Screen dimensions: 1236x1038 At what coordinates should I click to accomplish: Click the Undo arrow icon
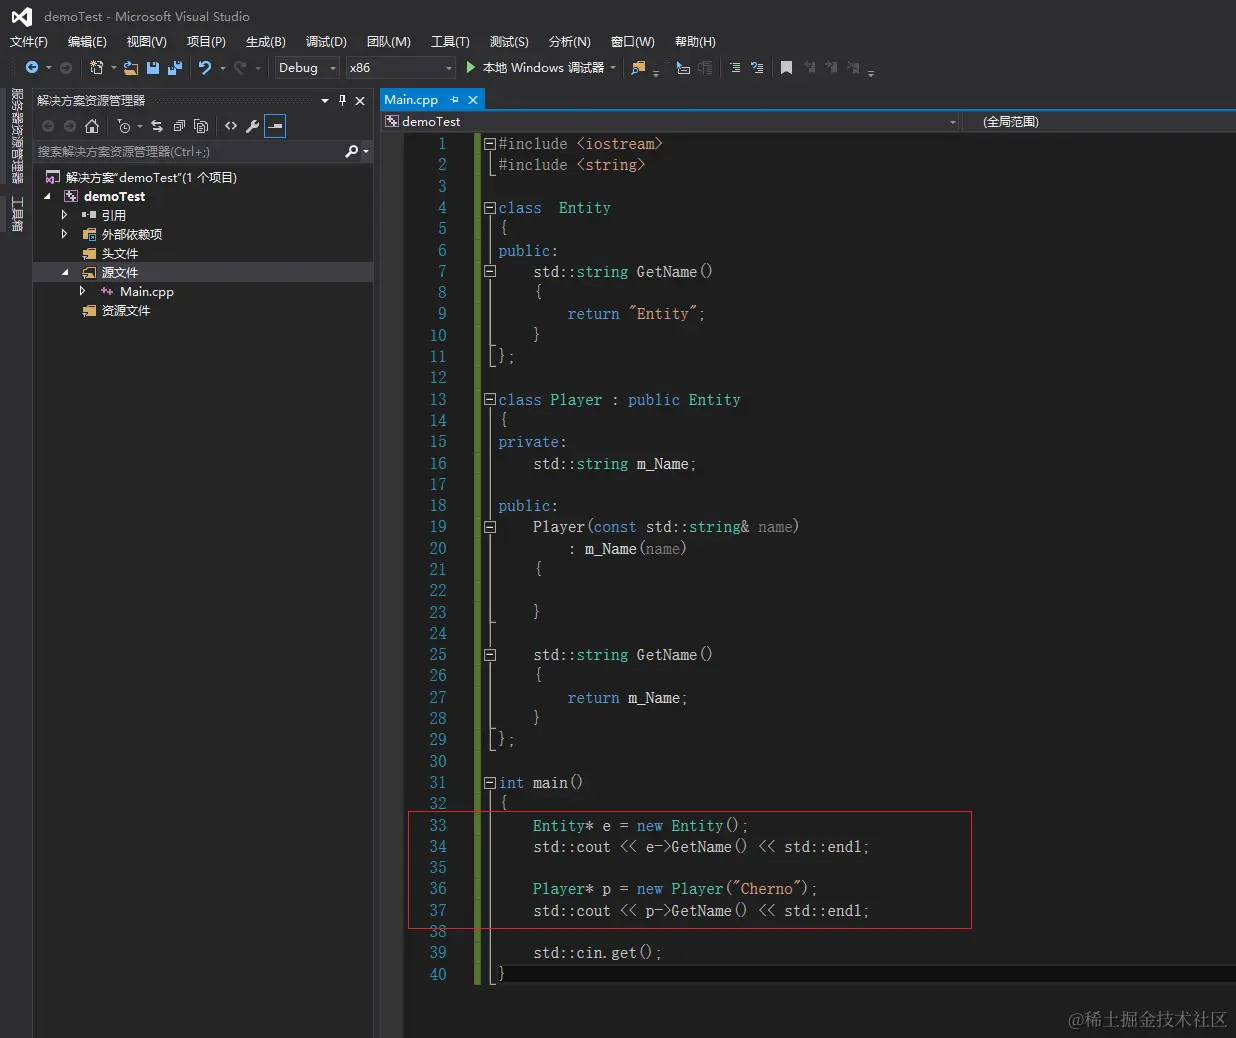tap(205, 68)
